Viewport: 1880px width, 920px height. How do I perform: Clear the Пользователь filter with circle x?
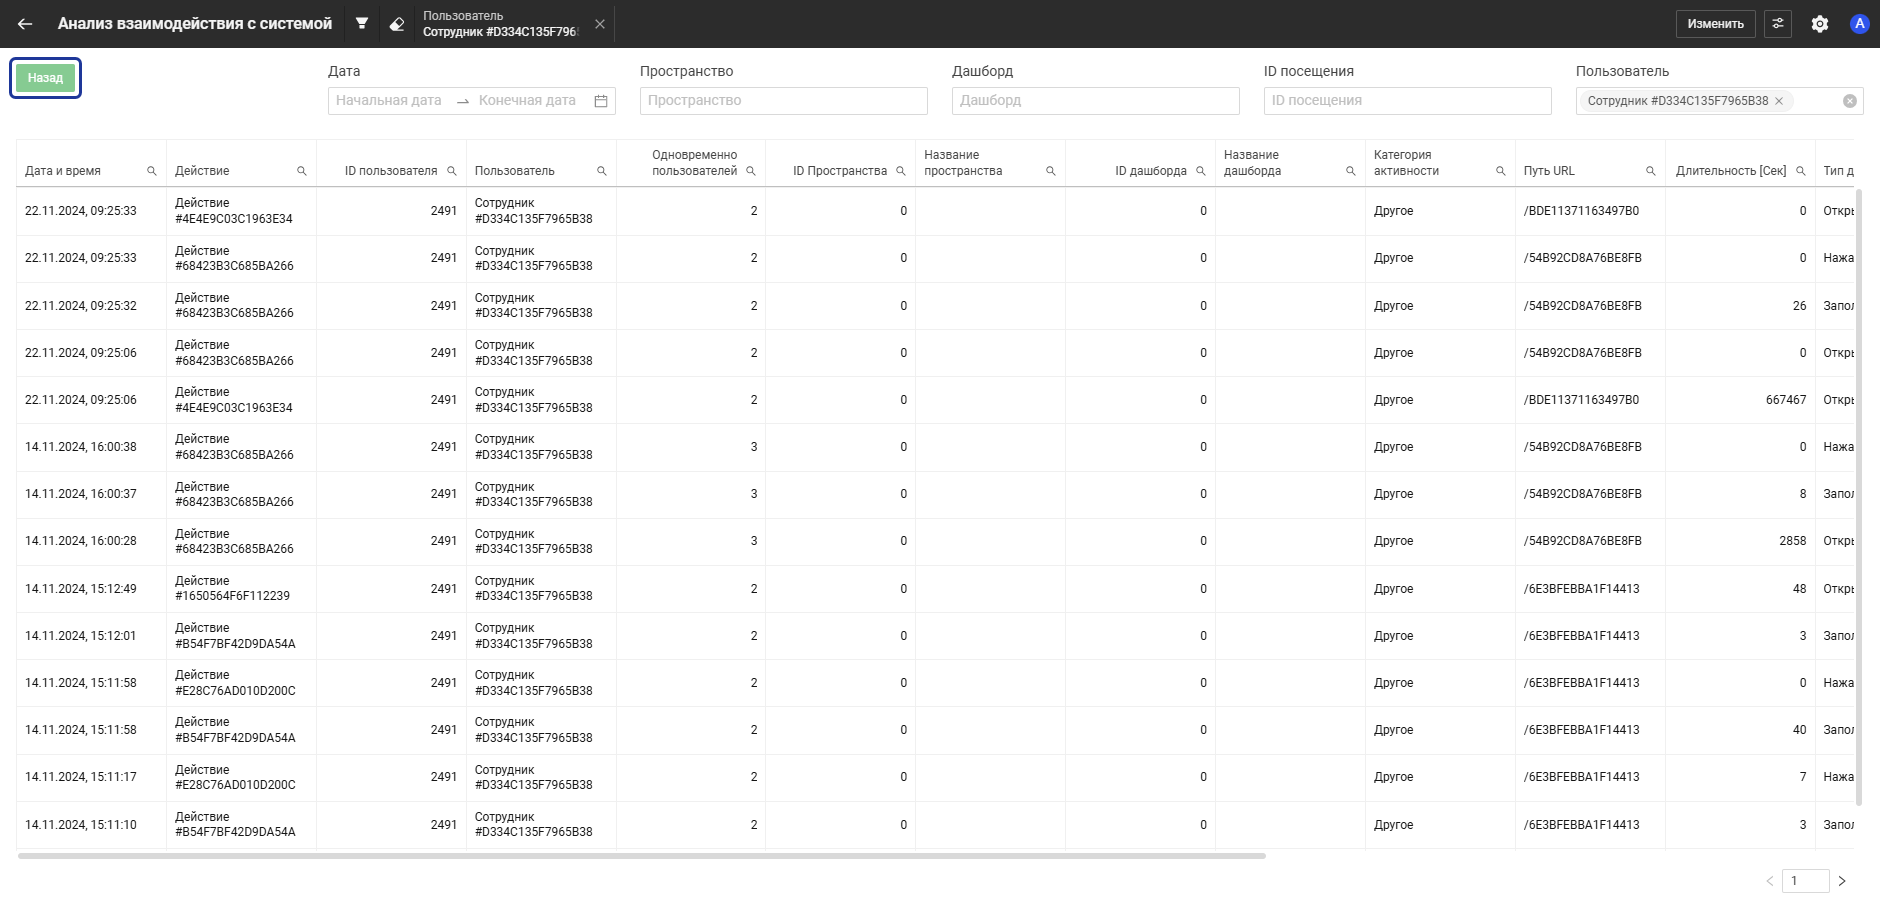point(1850,101)
